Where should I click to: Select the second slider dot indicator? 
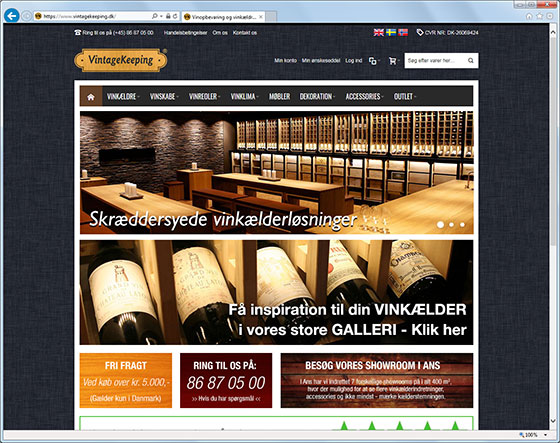click(x=451, y=225)
